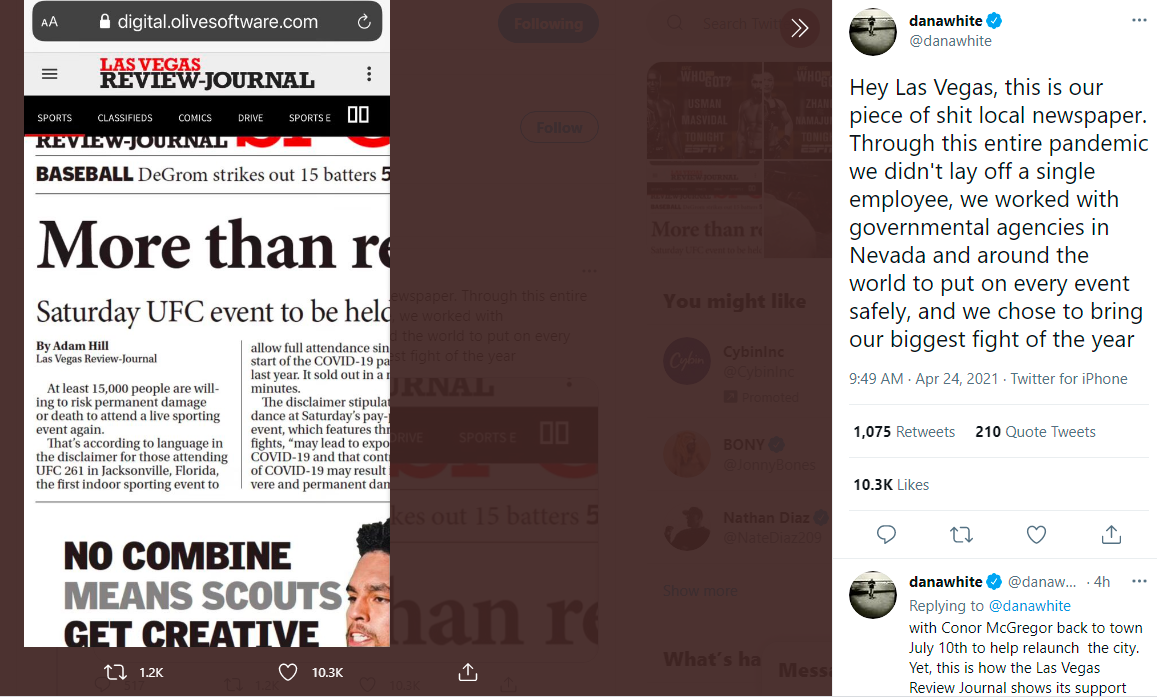Image resolution: width=1157 pixels, height=697 pixels.
Task: Collapse the tweet sidebar with double-chevron icon
Action: 799,28
